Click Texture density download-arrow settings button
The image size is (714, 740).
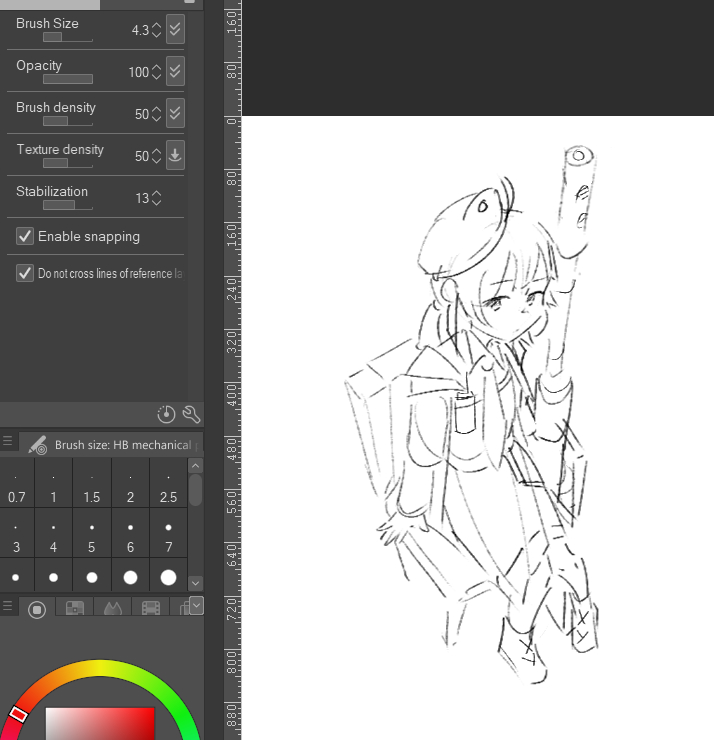[x=175, y=156]
